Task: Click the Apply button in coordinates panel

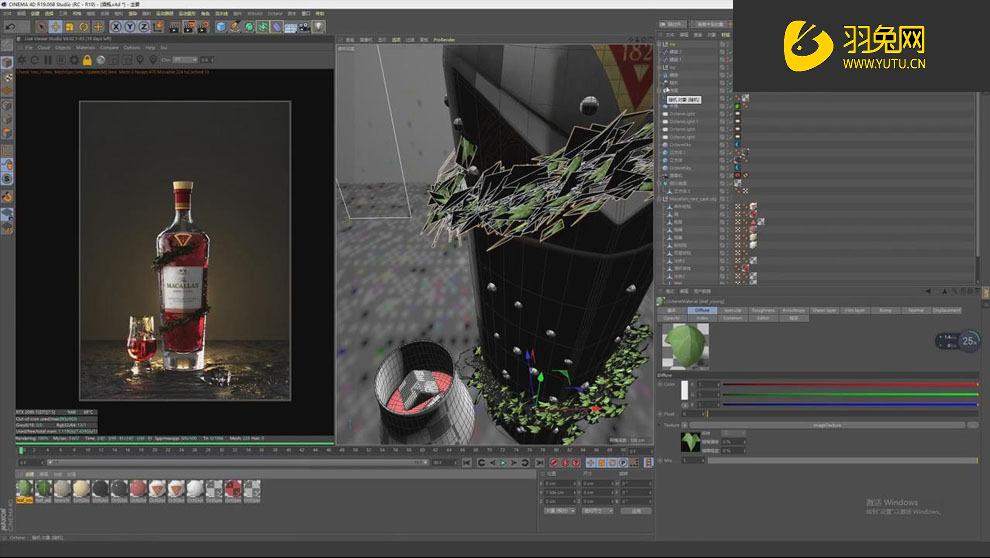Action: point(636,511)
